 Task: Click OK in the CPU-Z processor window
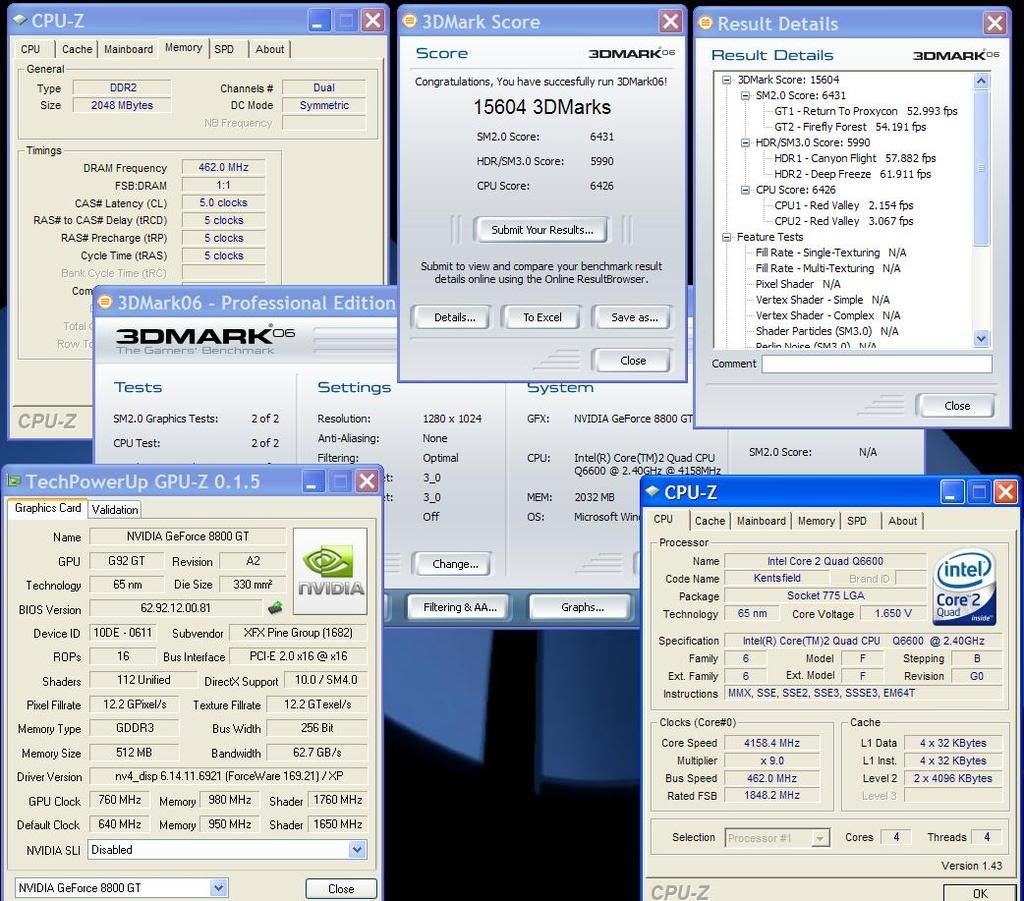tap(980, 893)
